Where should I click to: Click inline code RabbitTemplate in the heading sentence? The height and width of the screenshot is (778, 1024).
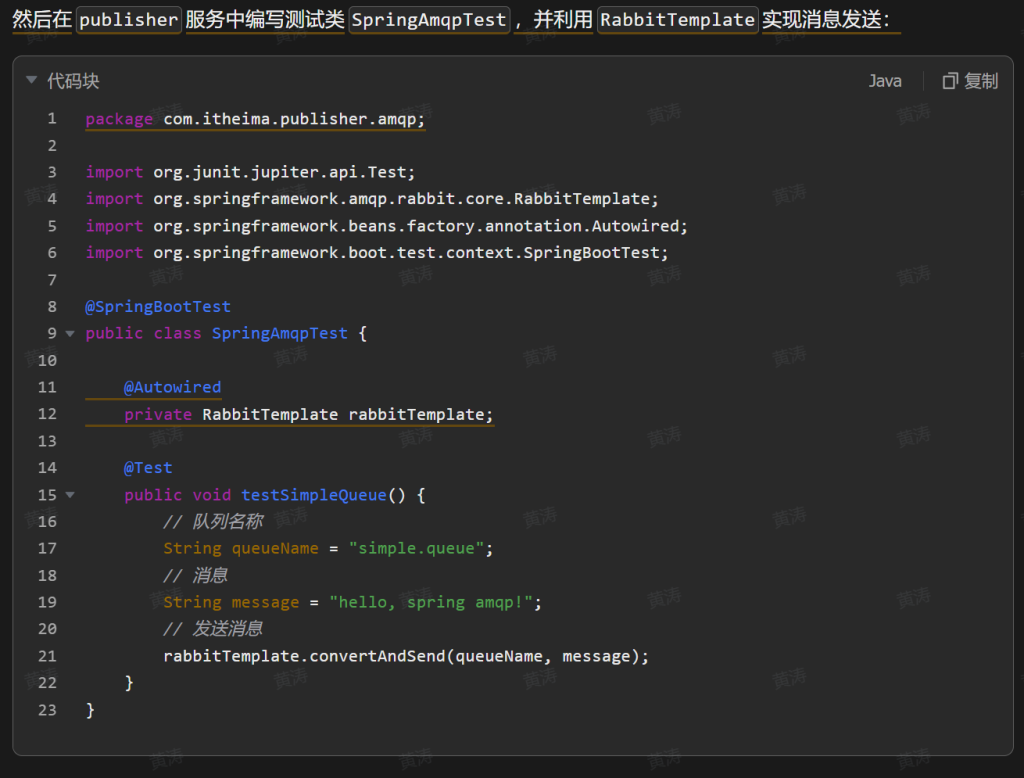coord(677,20)
